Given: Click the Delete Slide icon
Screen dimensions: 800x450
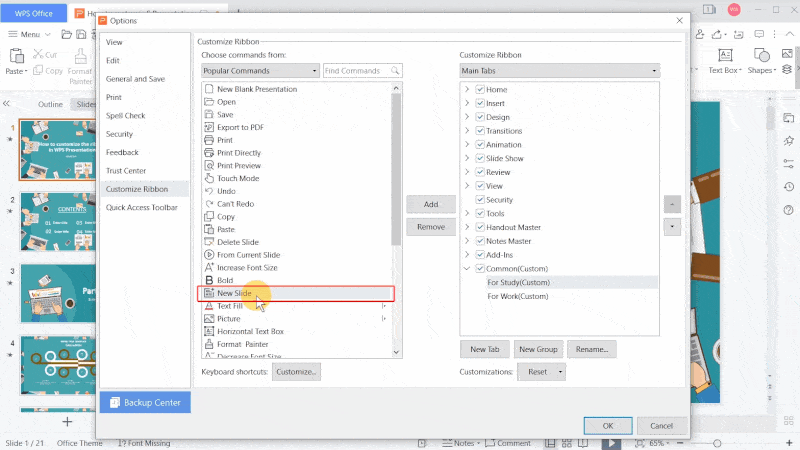Looking at the screenshot, I should click(x=209, y=242).
